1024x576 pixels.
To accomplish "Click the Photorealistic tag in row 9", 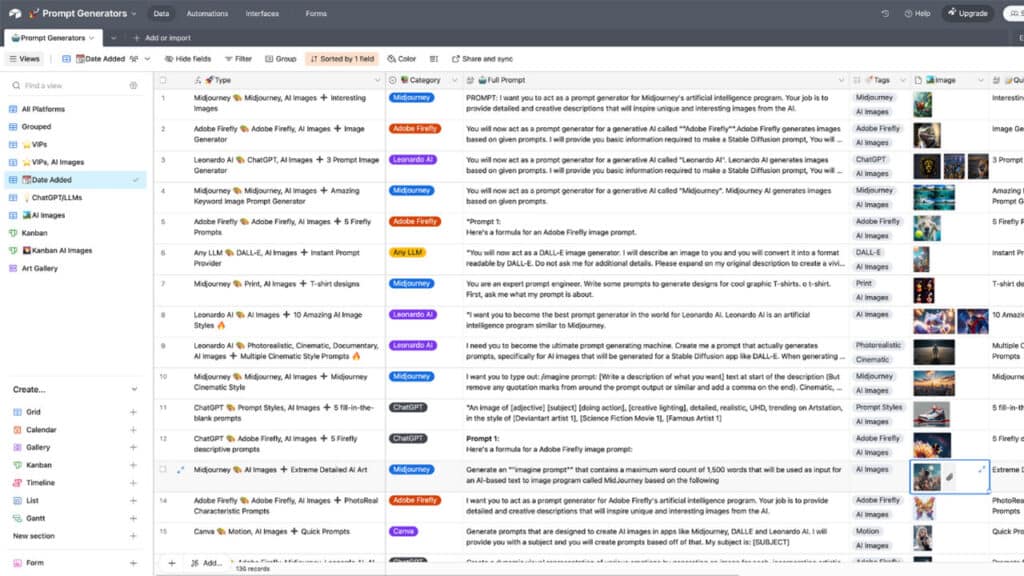I will point(878,345).
